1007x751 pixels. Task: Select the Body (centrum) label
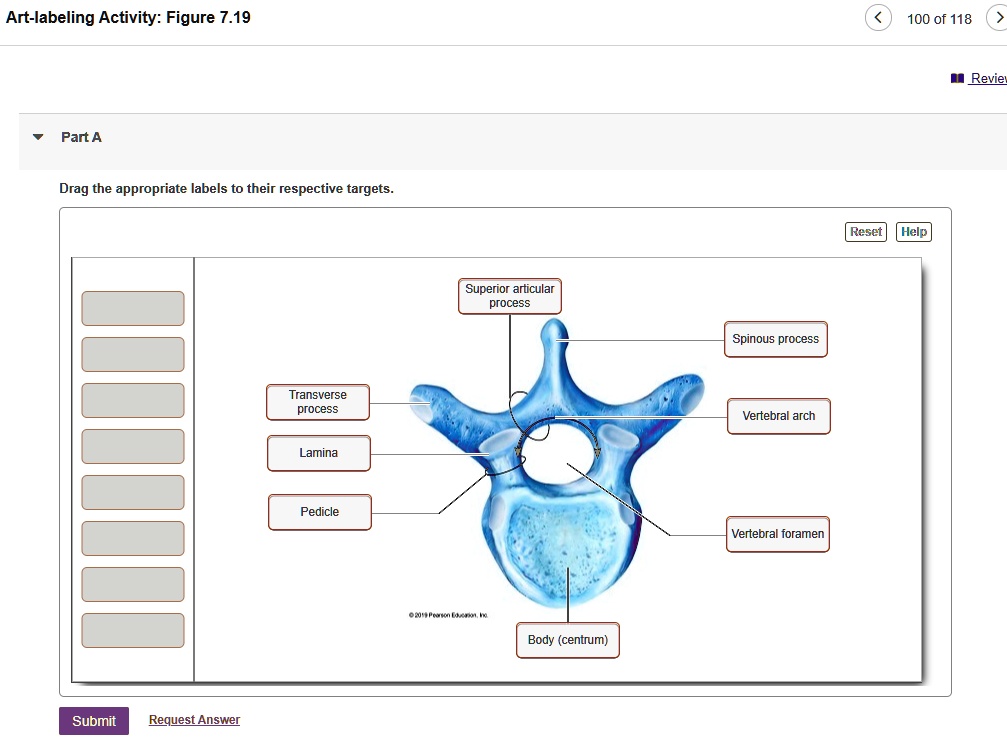tap(567, 640)
